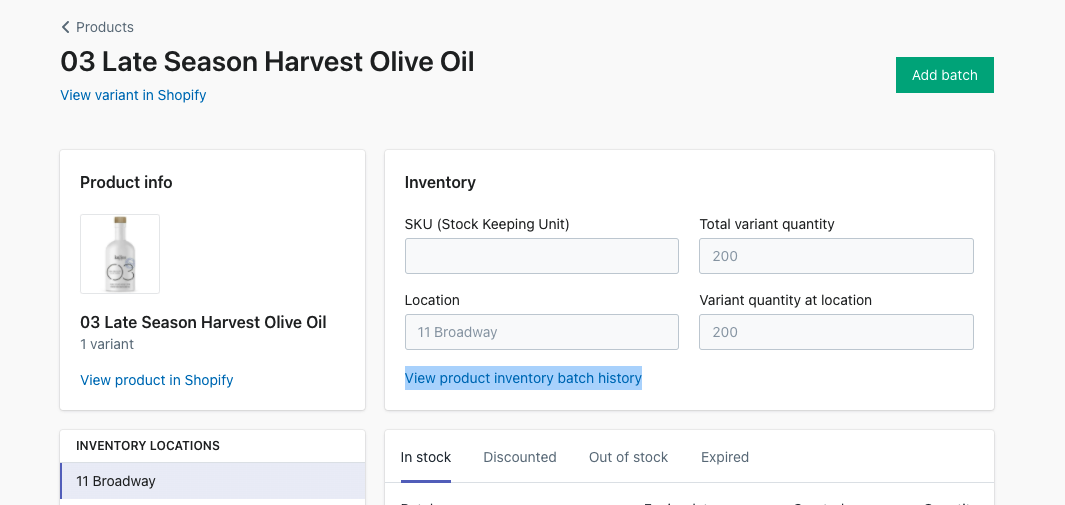Open the View variant in Shopify link
Screen dimensions: 1065x505
tap(133, 95)
